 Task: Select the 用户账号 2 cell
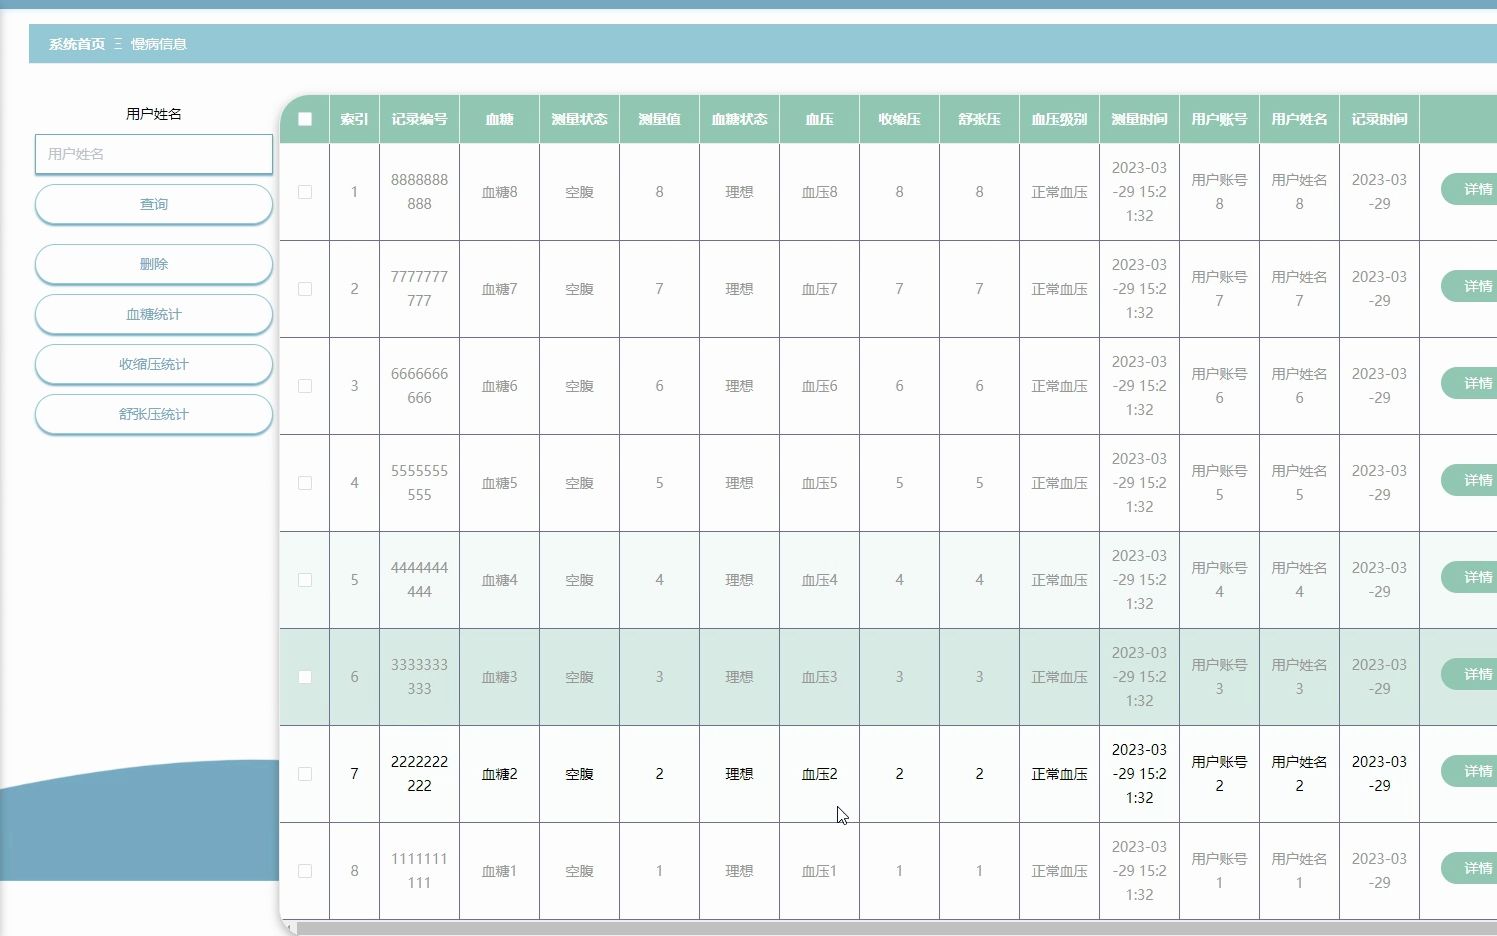click(x=1219, y=774)
